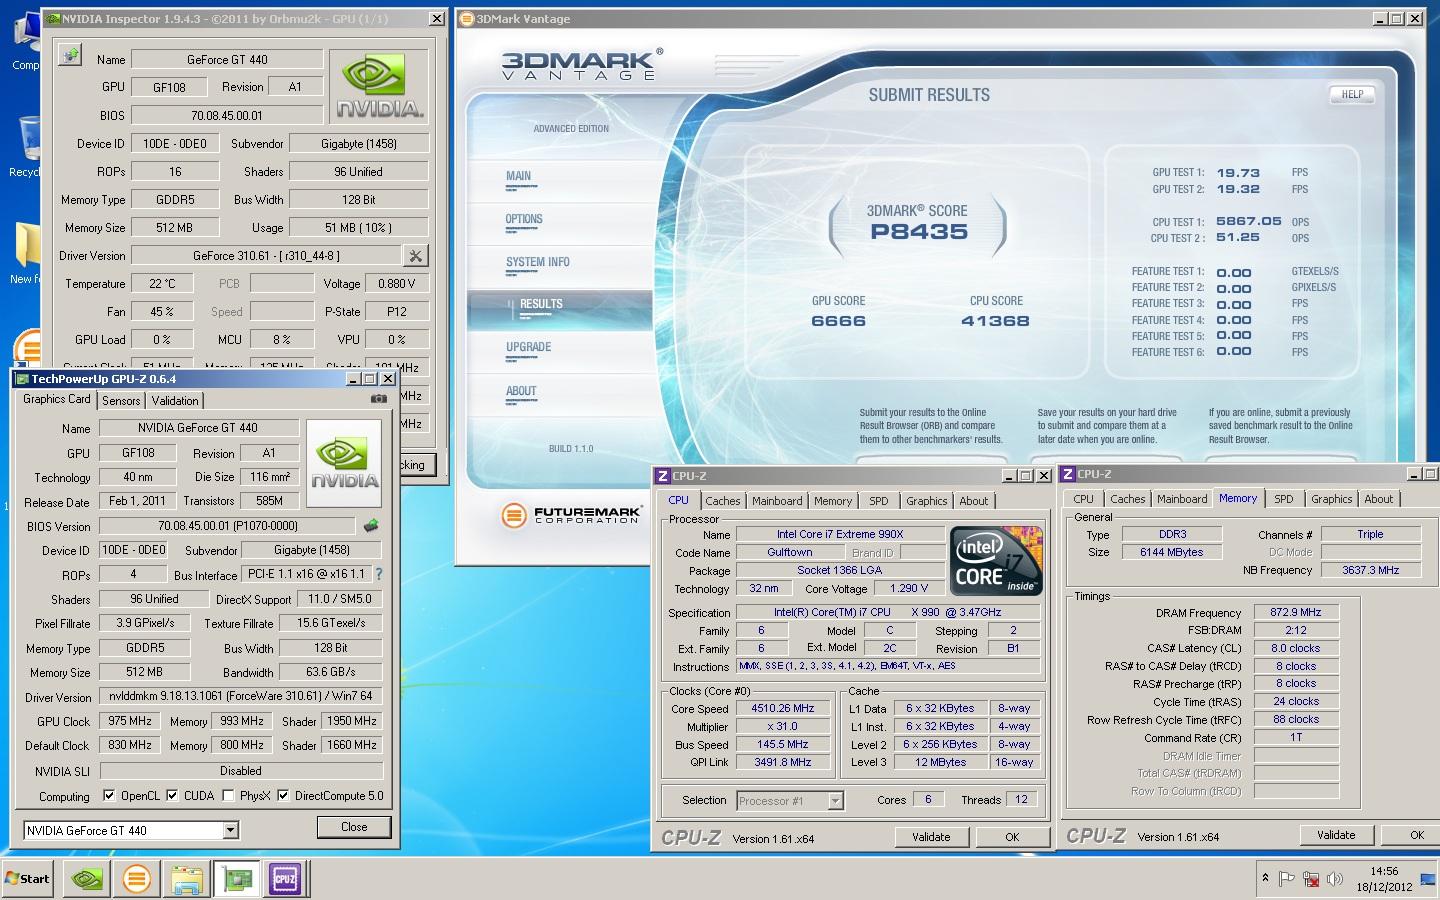Click BIOS Version field in GPU-Z
This screenshot has width=1440, height=900.
(x=227, y=526)
